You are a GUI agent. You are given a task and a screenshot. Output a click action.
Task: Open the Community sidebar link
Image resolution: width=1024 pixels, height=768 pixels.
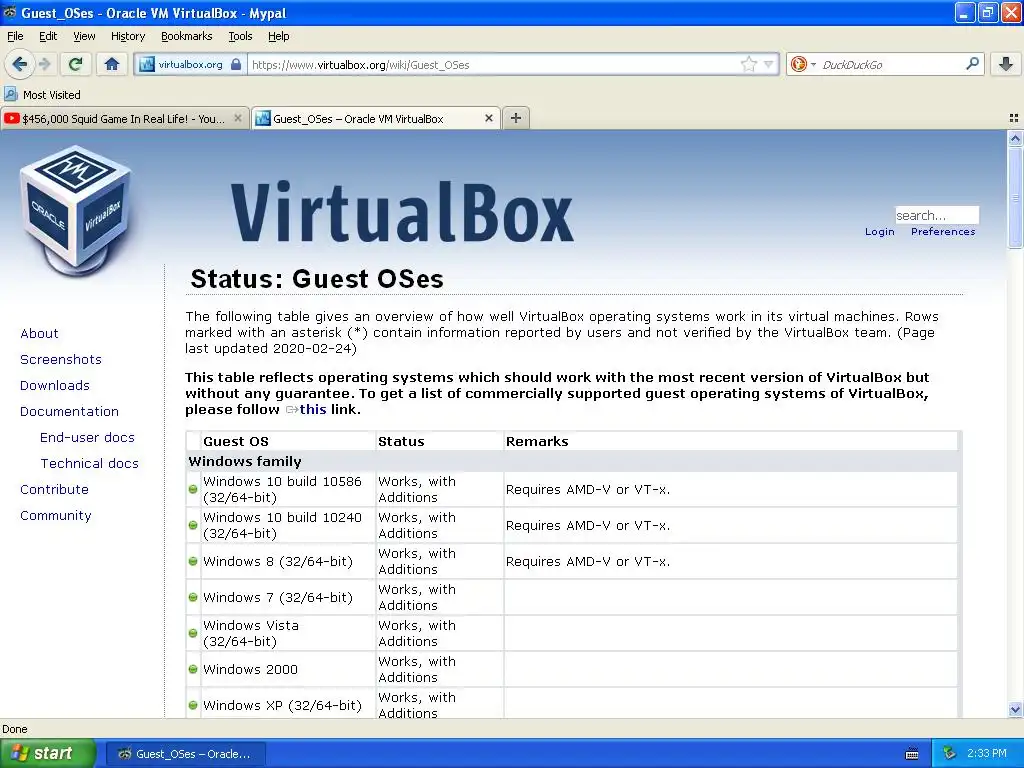coord(56,515)
